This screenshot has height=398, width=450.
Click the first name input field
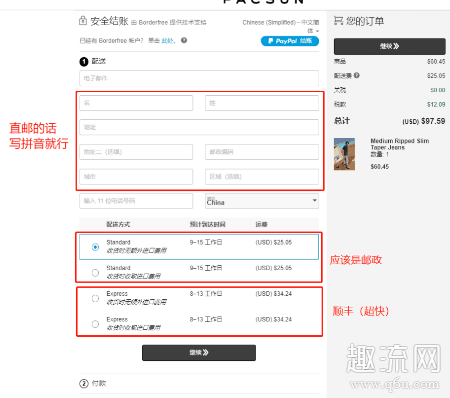(x=136, y=103)
